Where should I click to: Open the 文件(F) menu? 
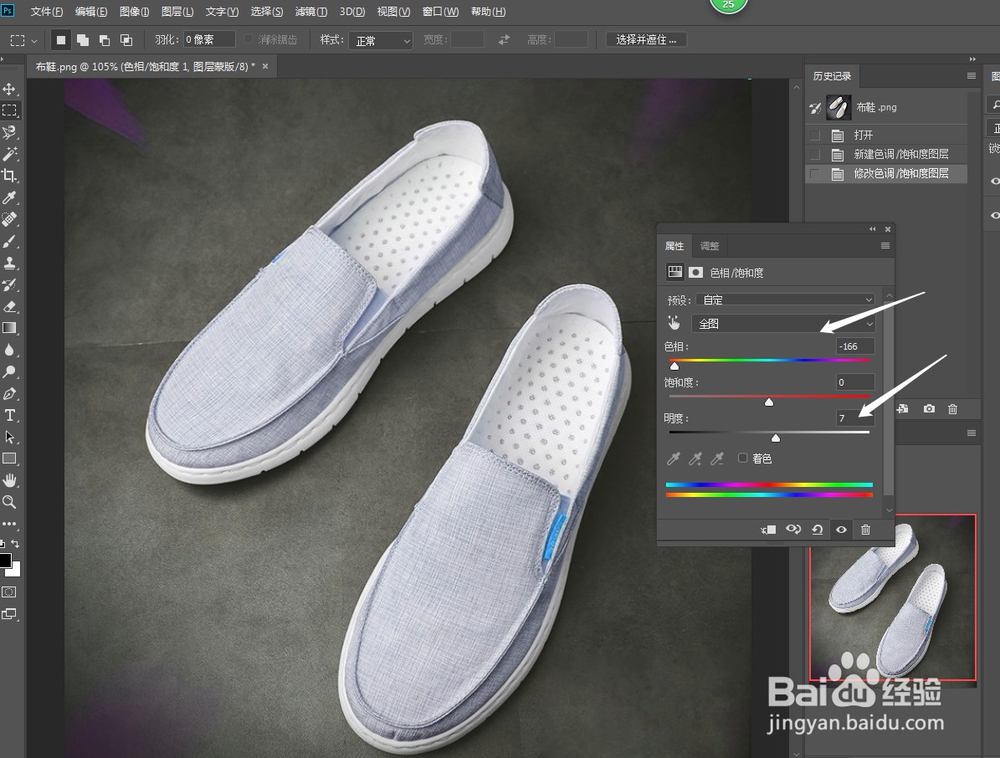click(x=47, y=11)
